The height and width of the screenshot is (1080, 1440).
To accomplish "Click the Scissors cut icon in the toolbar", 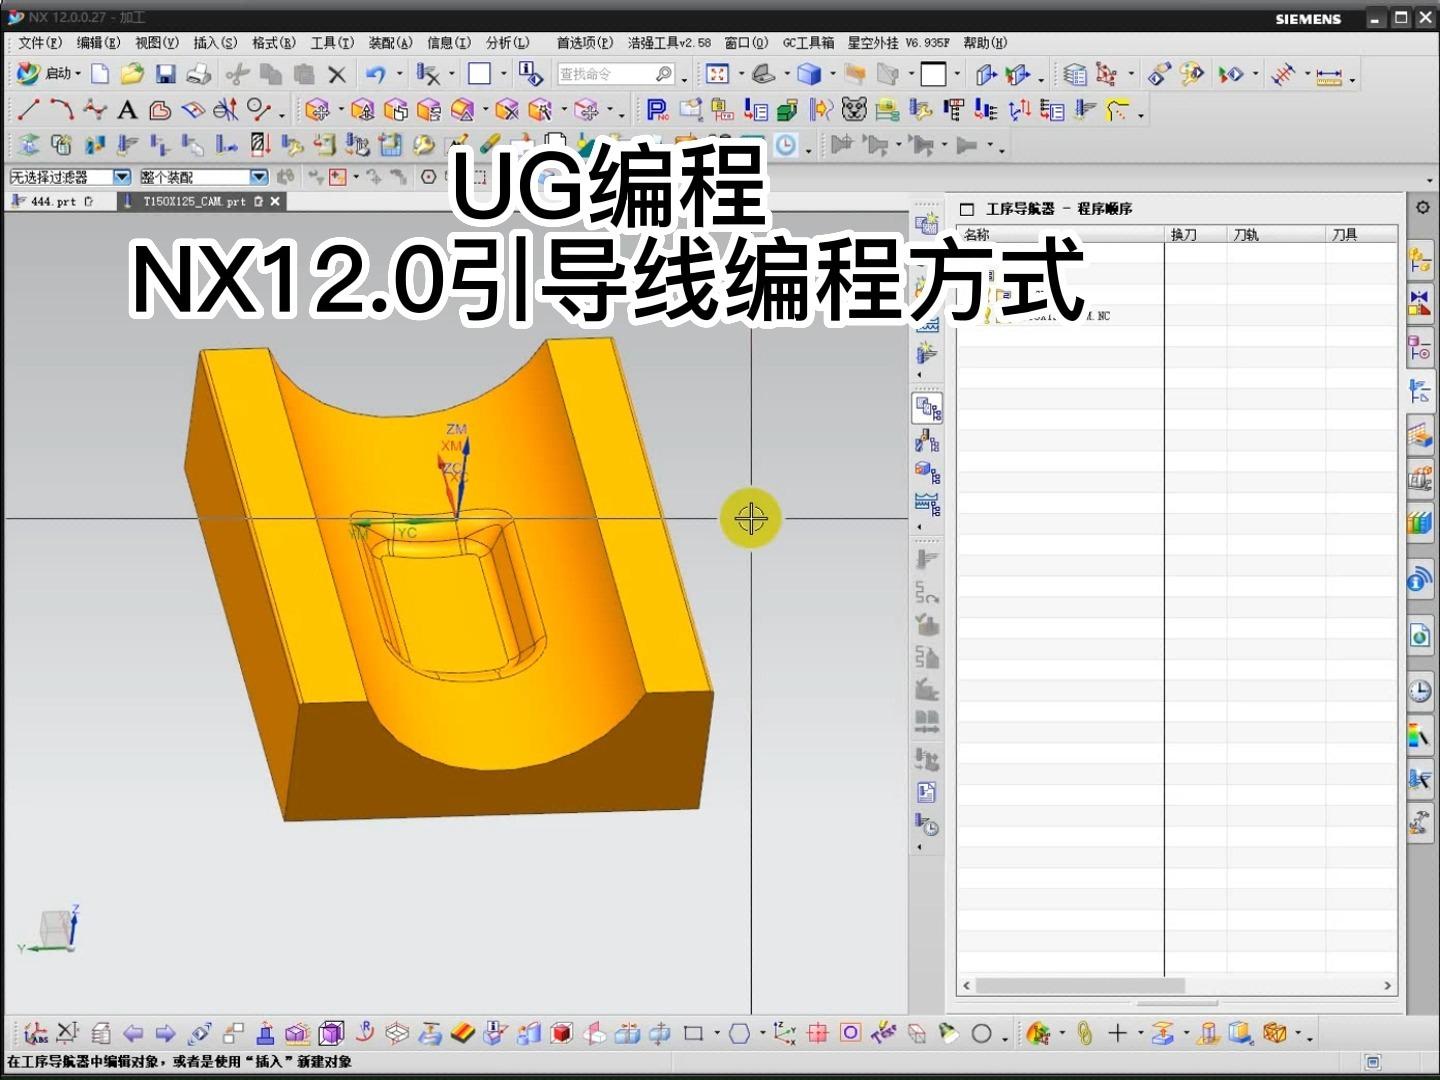I will click(x=237, y=73).
